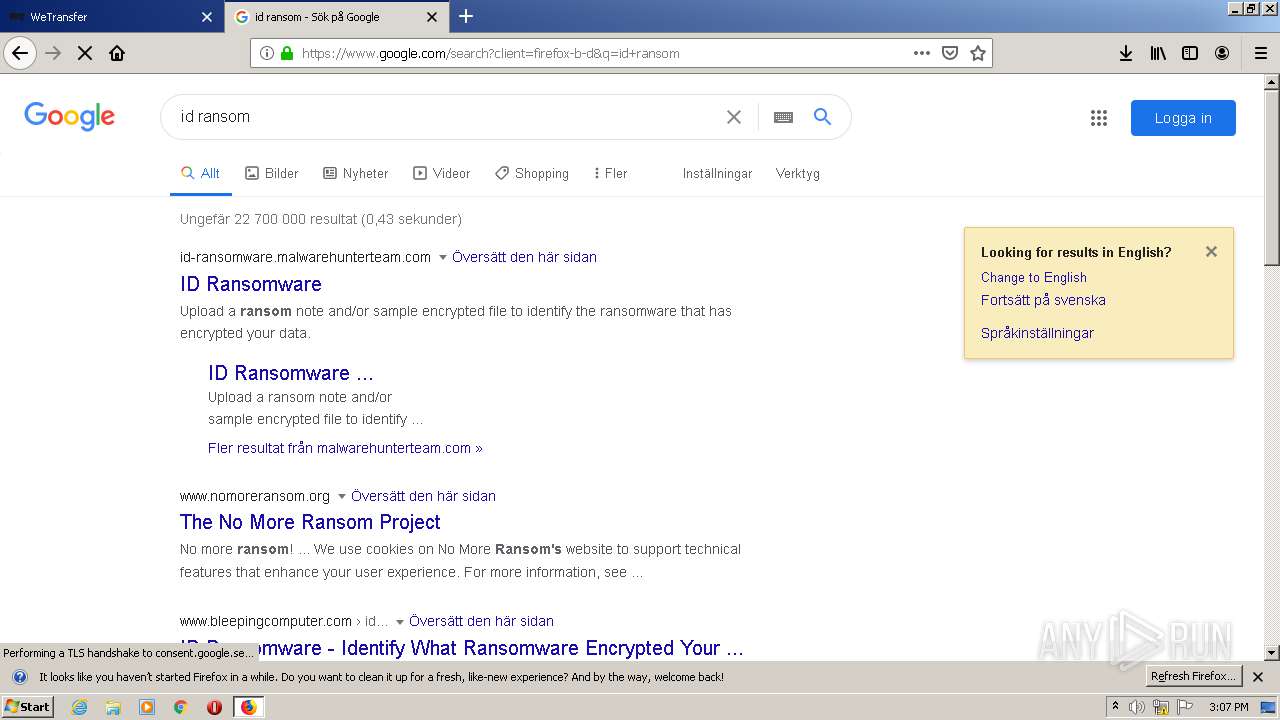Translate the malwarehunterteam result page
1280x720 pixels.
[x=524, y=257]
